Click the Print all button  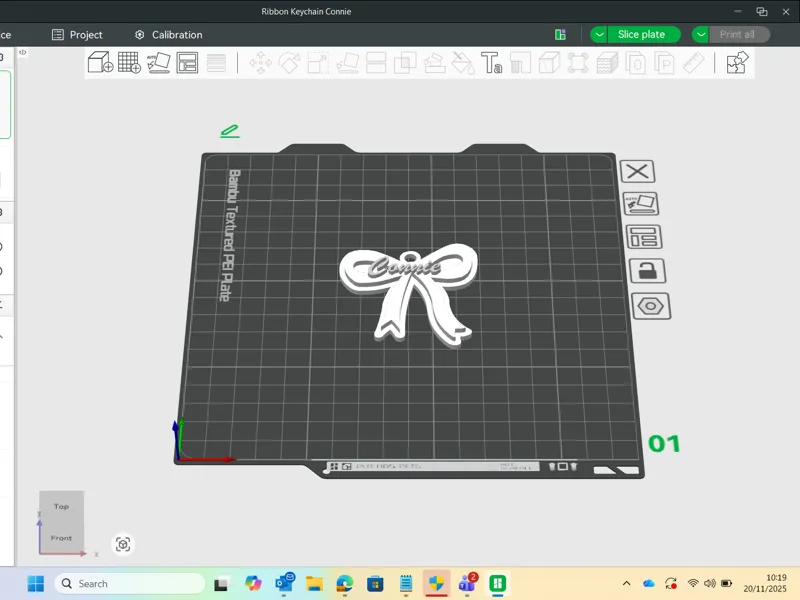click(x=738, y=35)
